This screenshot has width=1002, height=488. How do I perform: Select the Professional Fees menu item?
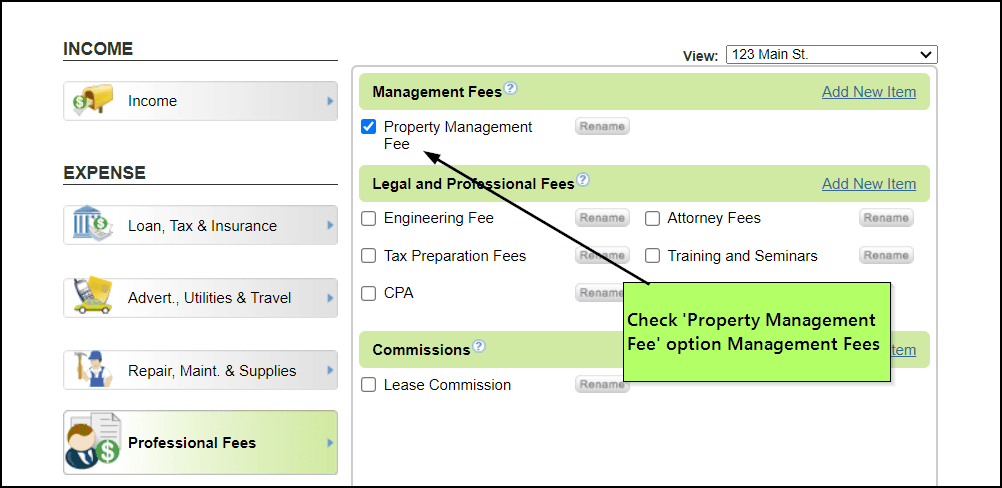pyautogui.click(x=192, y=442)
